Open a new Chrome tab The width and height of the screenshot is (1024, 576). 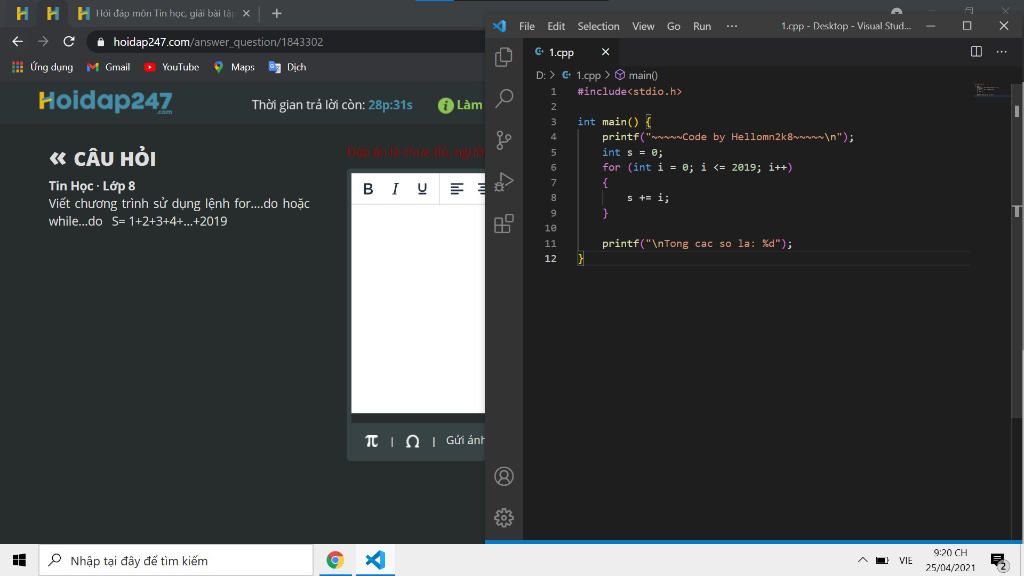(x=276, y=13)
